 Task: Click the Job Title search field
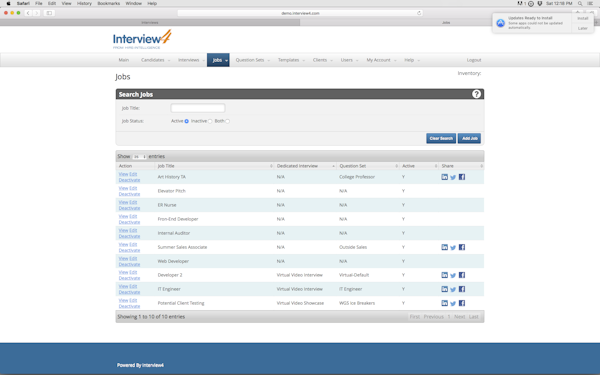(x=198, y=108)
